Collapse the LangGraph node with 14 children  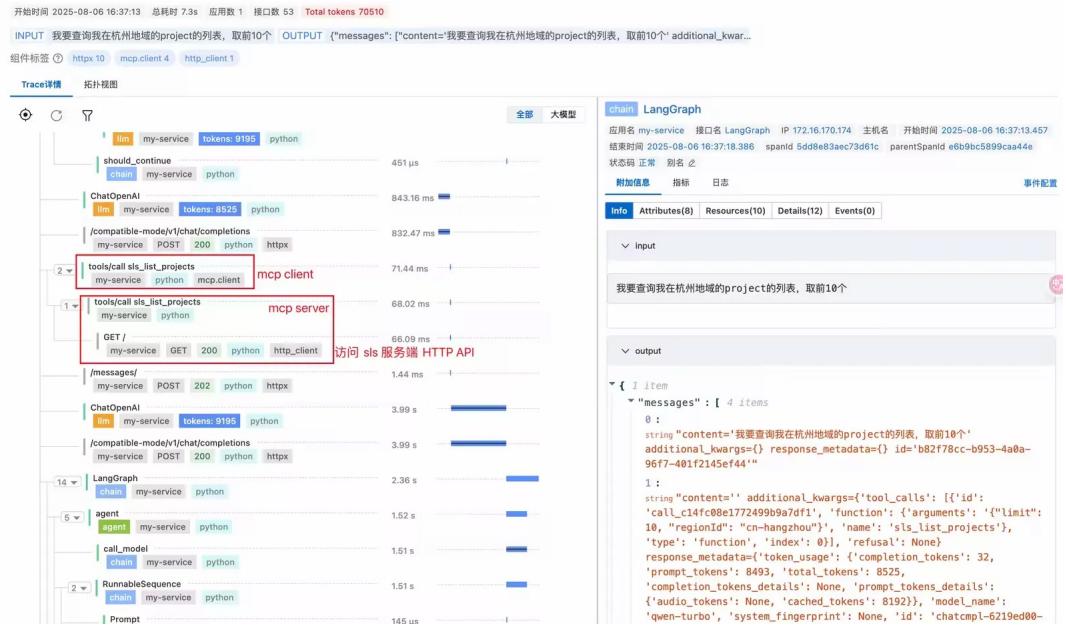pos(66,482)
